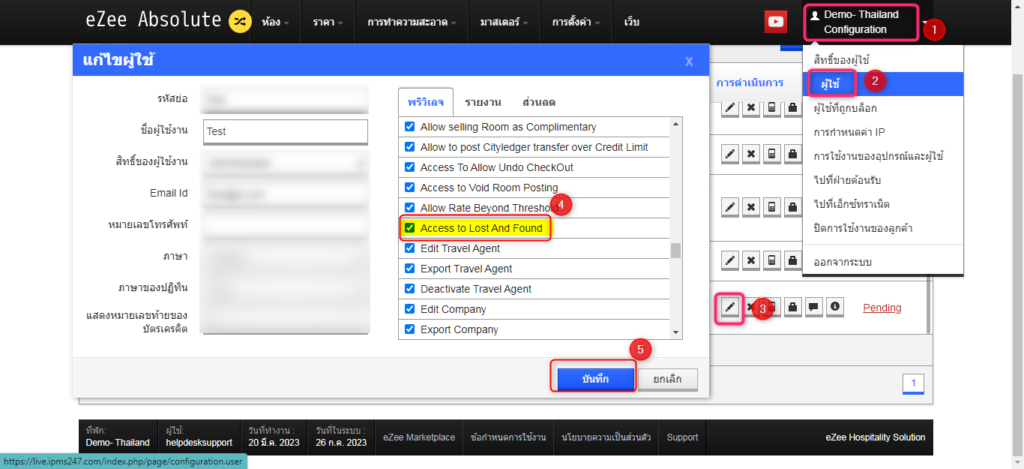Click the device icon in the fourth user row
The image size is (1024, 469).
pyautogui.click(x=772, y=261)
